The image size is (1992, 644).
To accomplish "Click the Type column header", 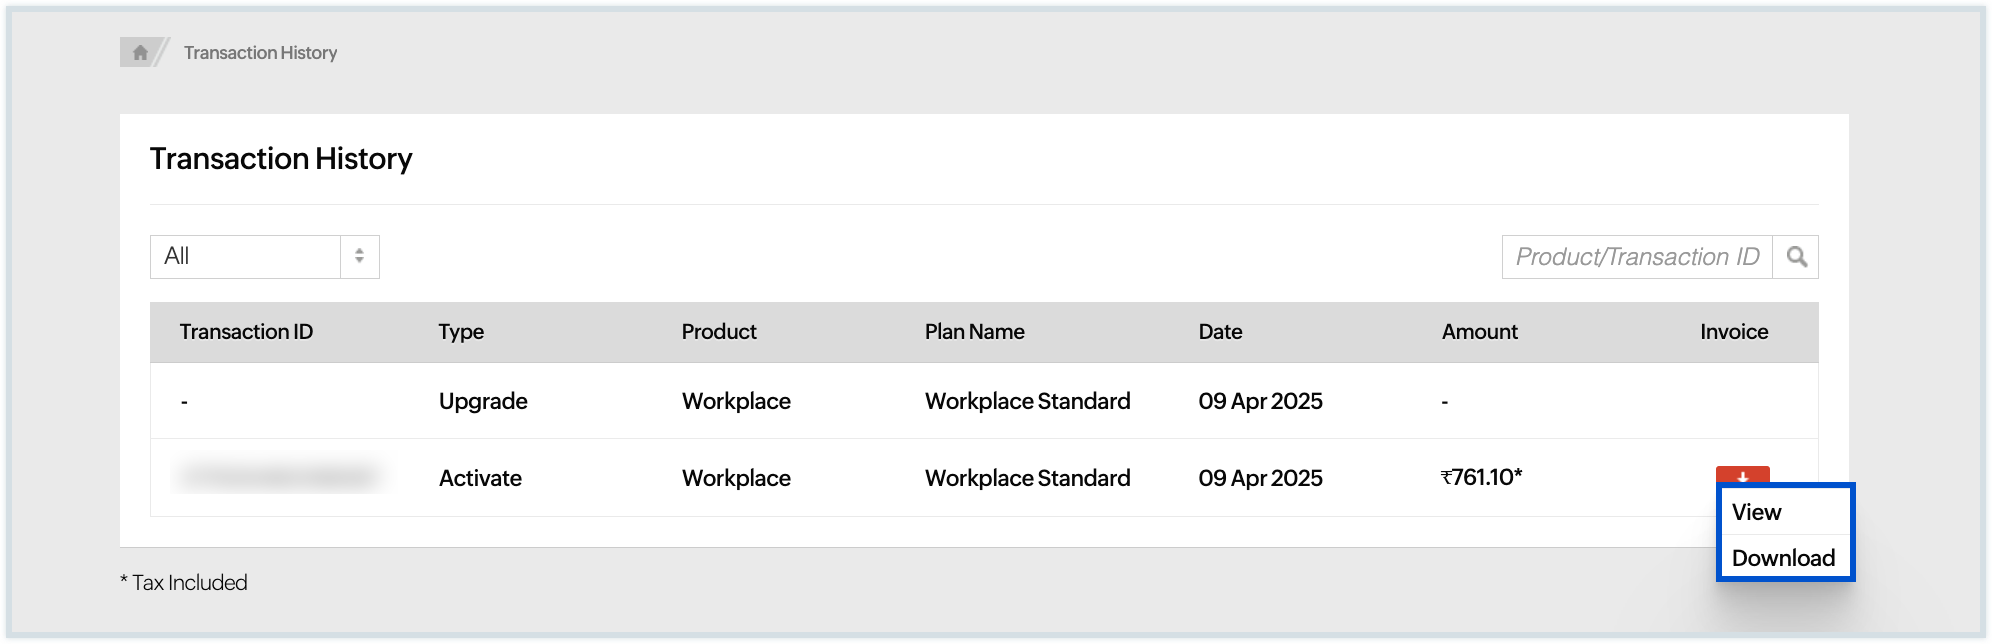I will click(461, 332).
